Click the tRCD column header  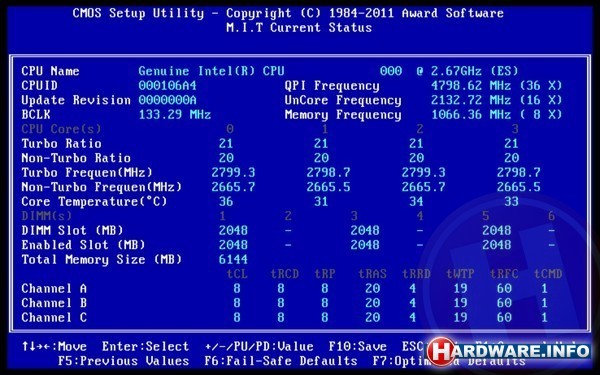click(x=284, y=274)
